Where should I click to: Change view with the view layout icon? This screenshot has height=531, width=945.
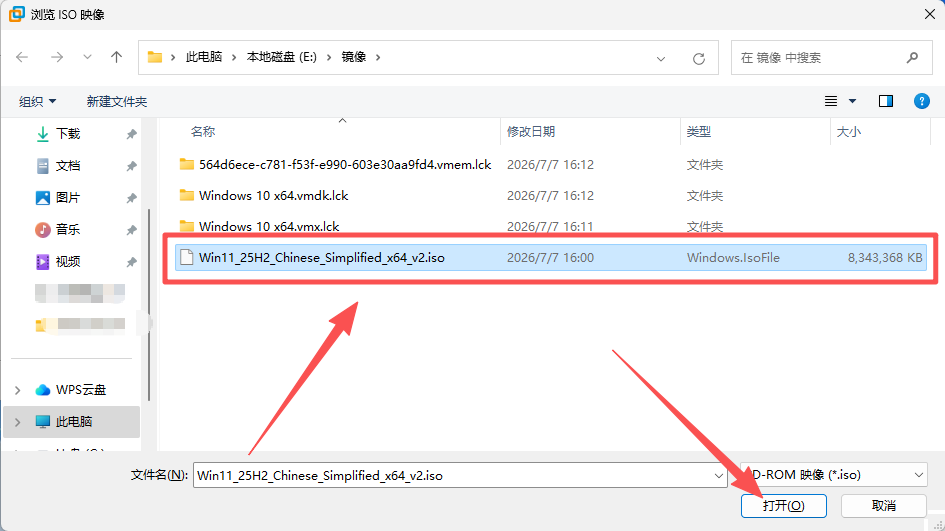pyautogui.click(x=830, y=101)
